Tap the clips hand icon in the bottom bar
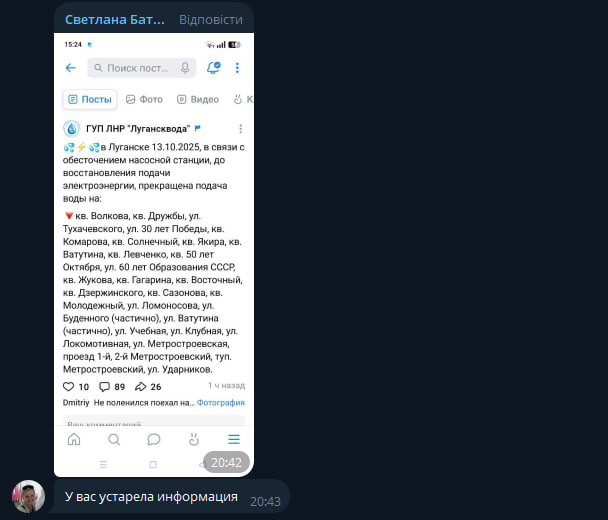608x520 pixels. point(194,439)
